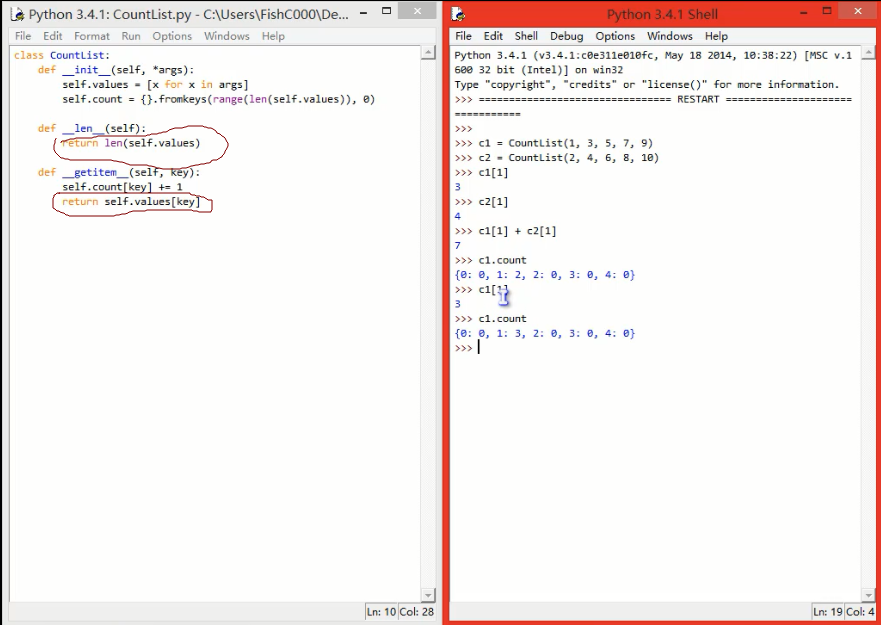Click the editor's vertical scrollbar track
Viewport: 881px width, 625px height.
point(429,320)
